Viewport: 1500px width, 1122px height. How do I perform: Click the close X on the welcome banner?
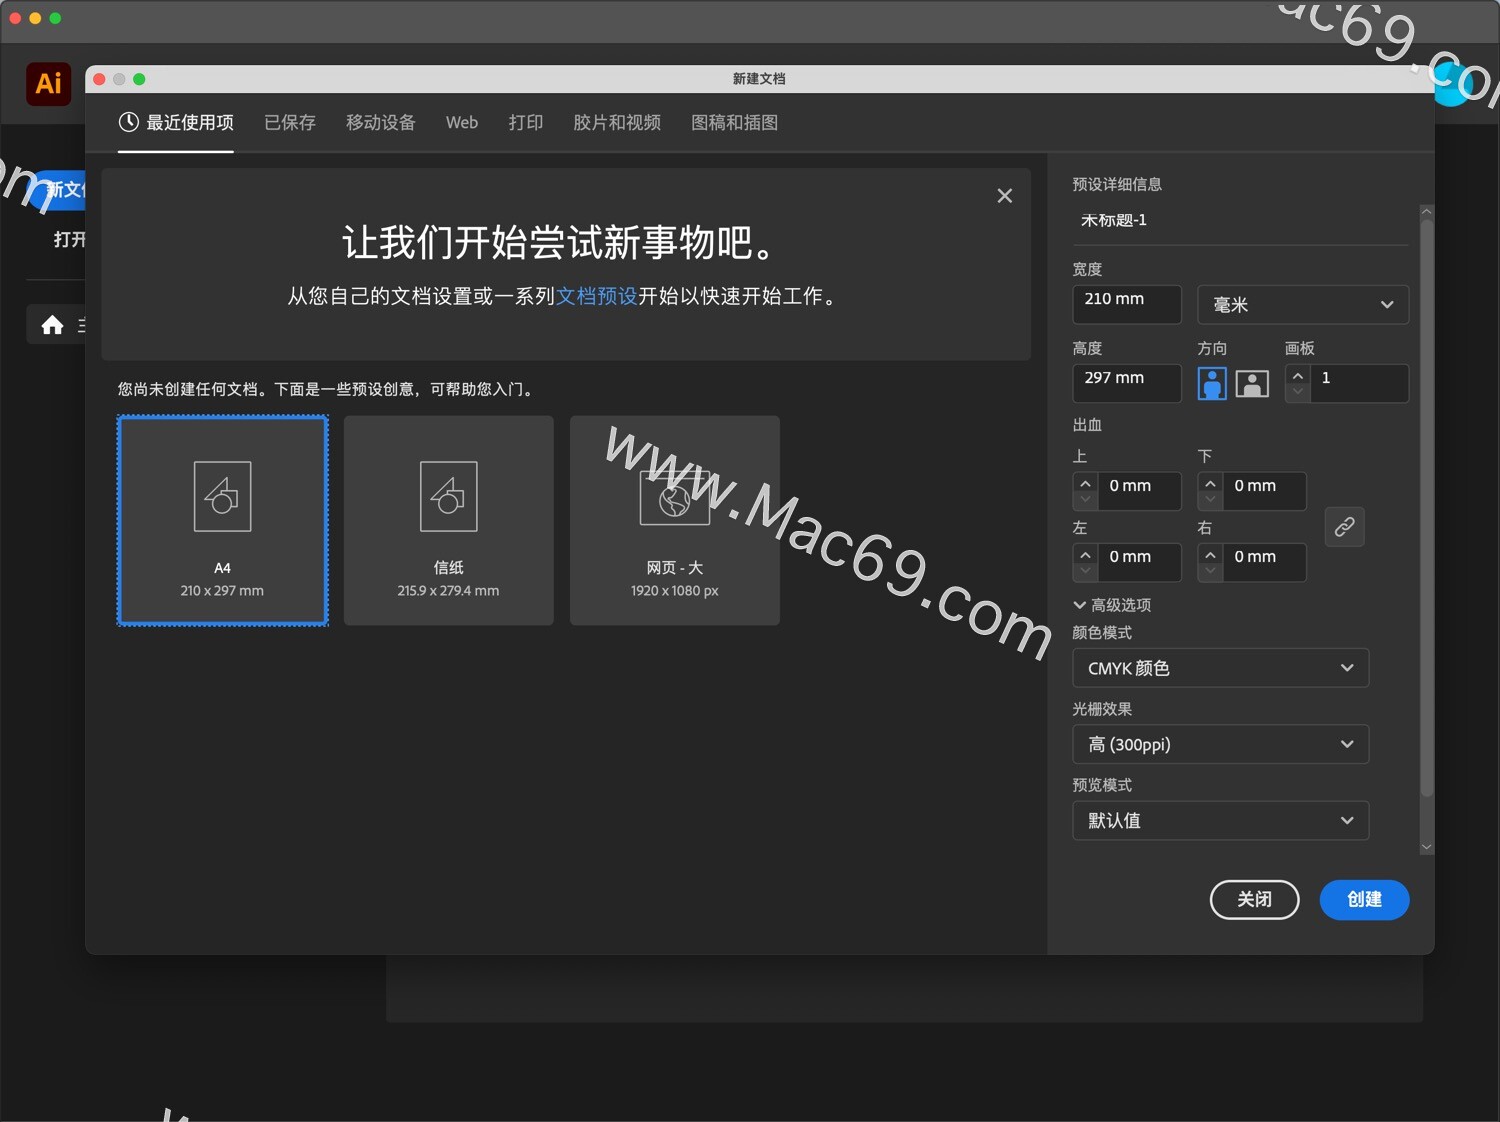(x=1004, y=195)
